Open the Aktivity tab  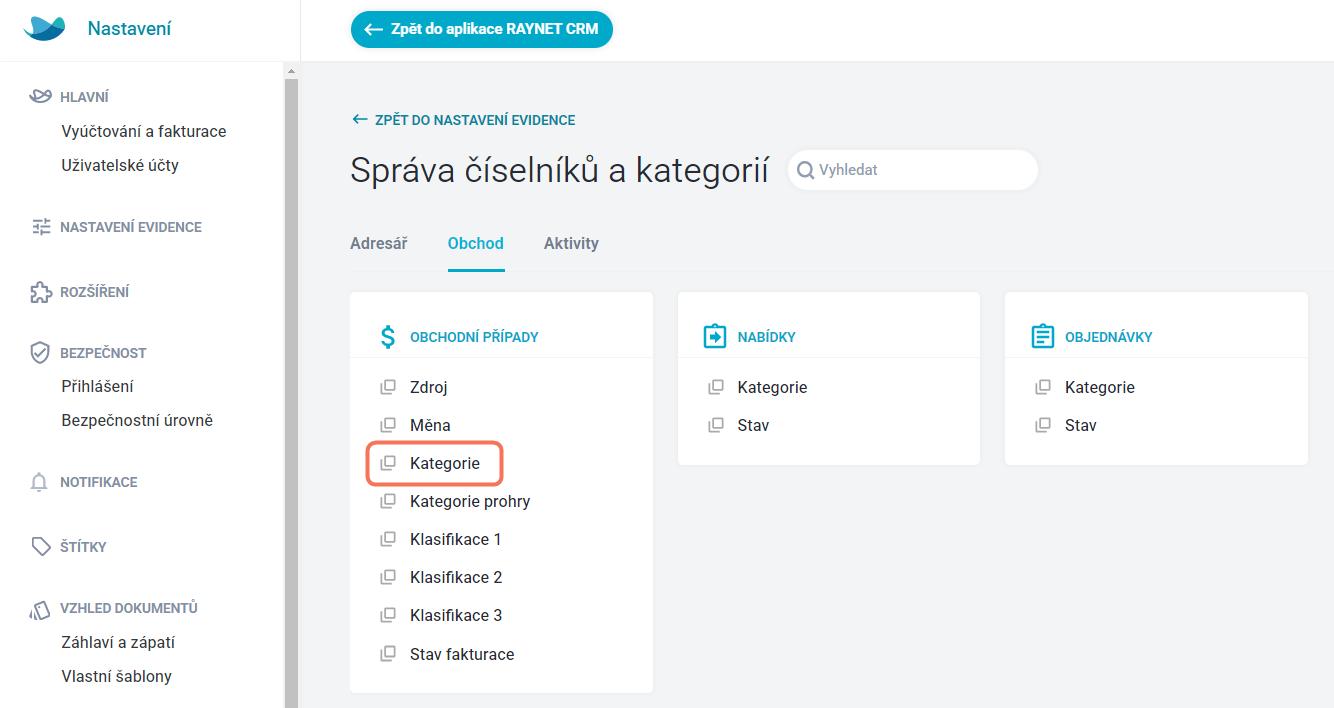click(571, 243)
